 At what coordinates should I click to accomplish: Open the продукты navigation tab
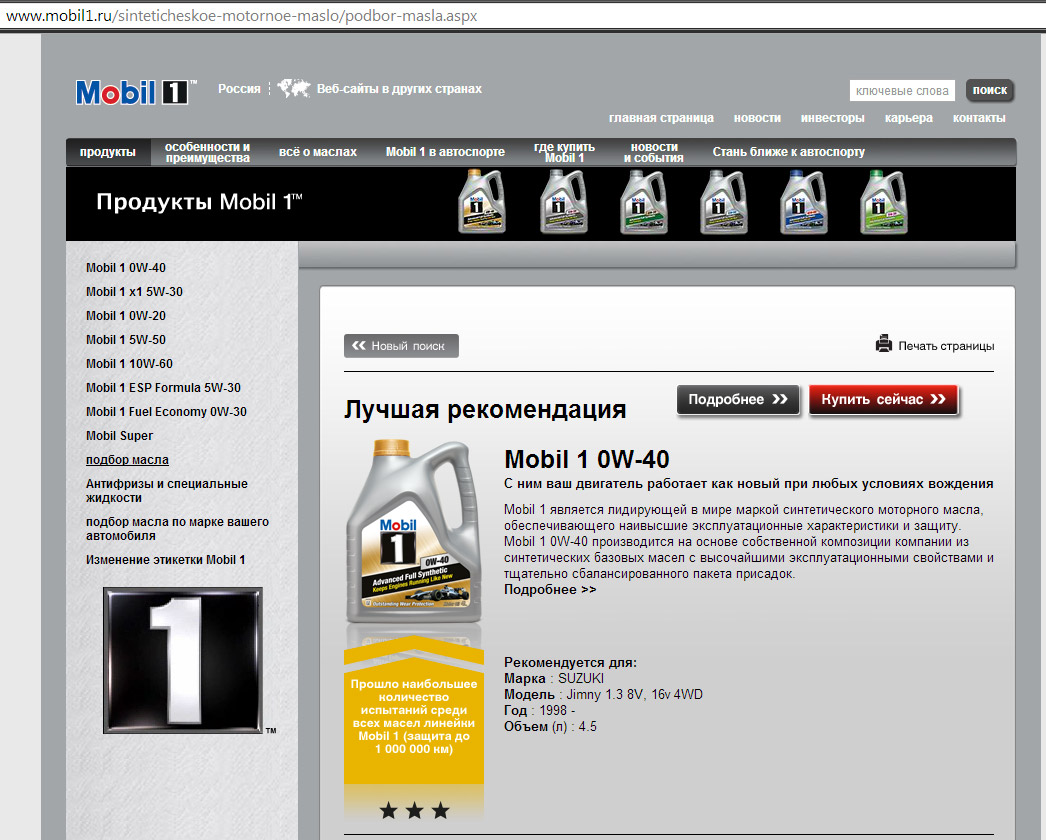[108, 152]
